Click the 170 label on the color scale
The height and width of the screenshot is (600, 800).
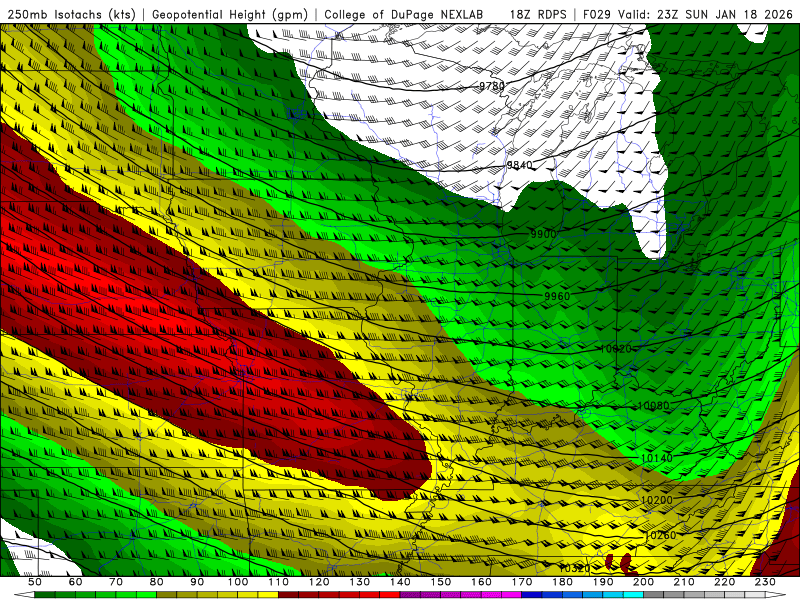(522, 582)
